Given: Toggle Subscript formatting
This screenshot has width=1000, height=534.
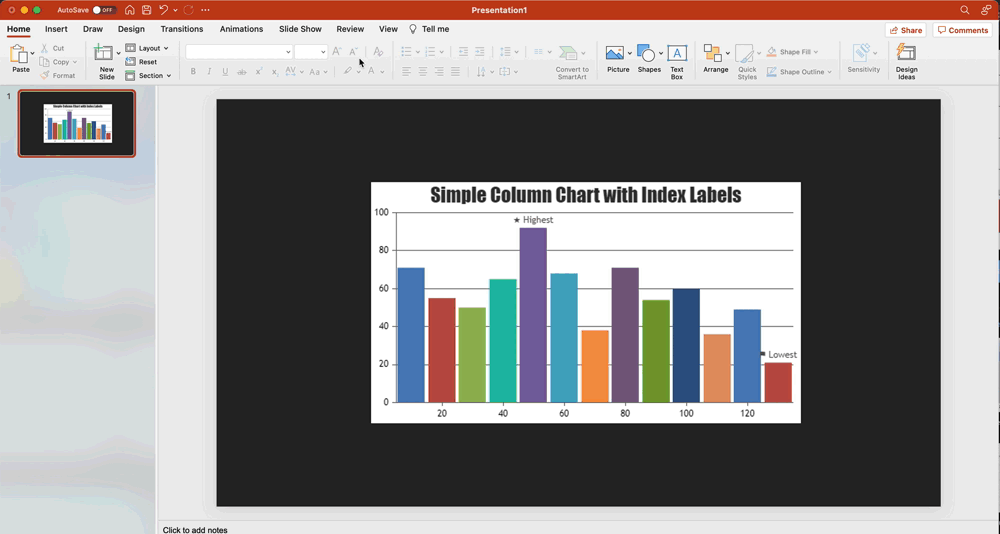Looking at the screenshot, I should pos(275,71).
